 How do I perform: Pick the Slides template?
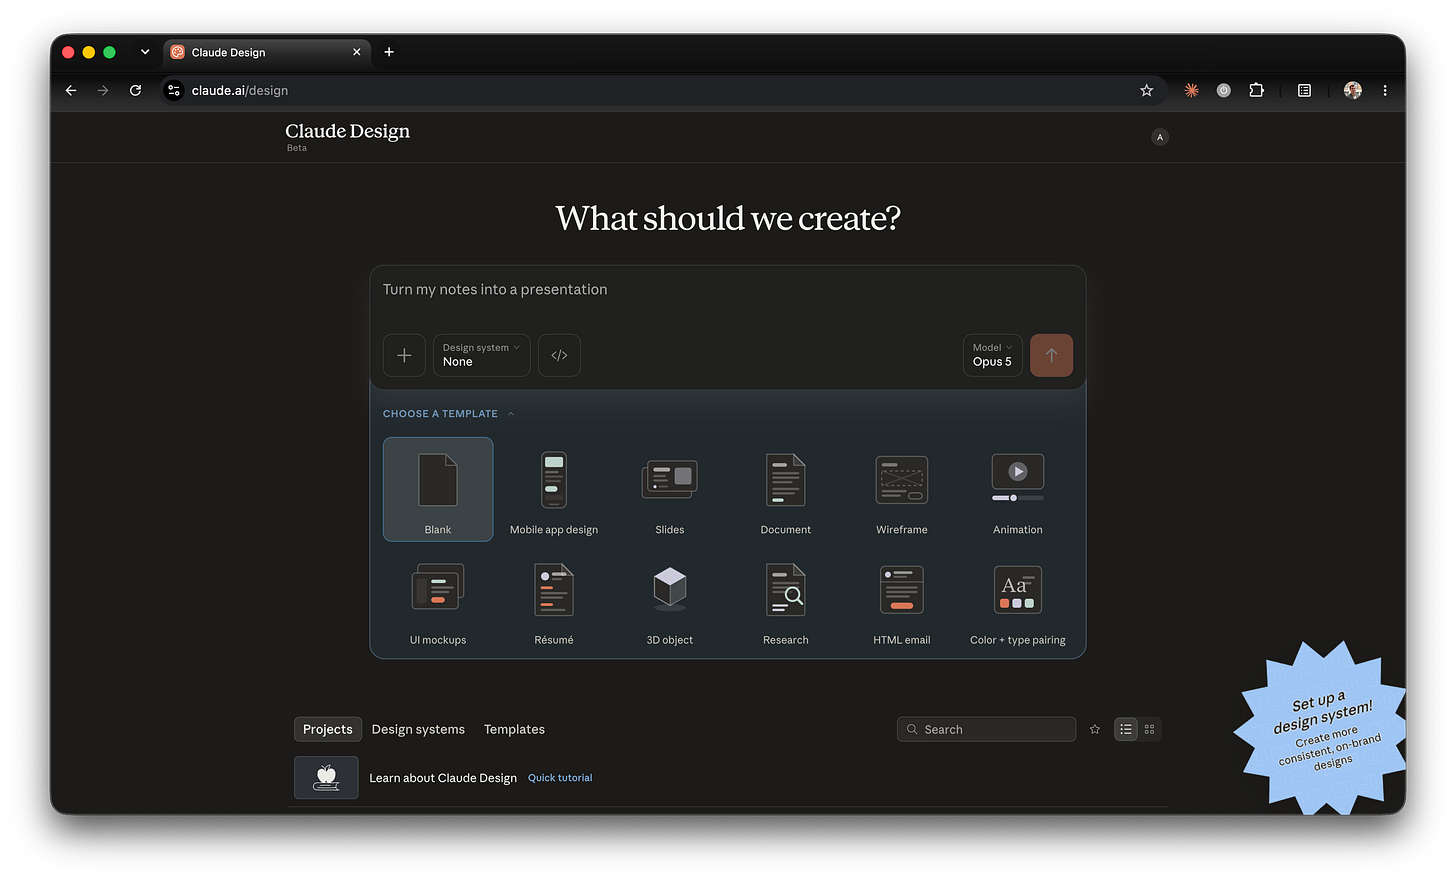point(670,489)
